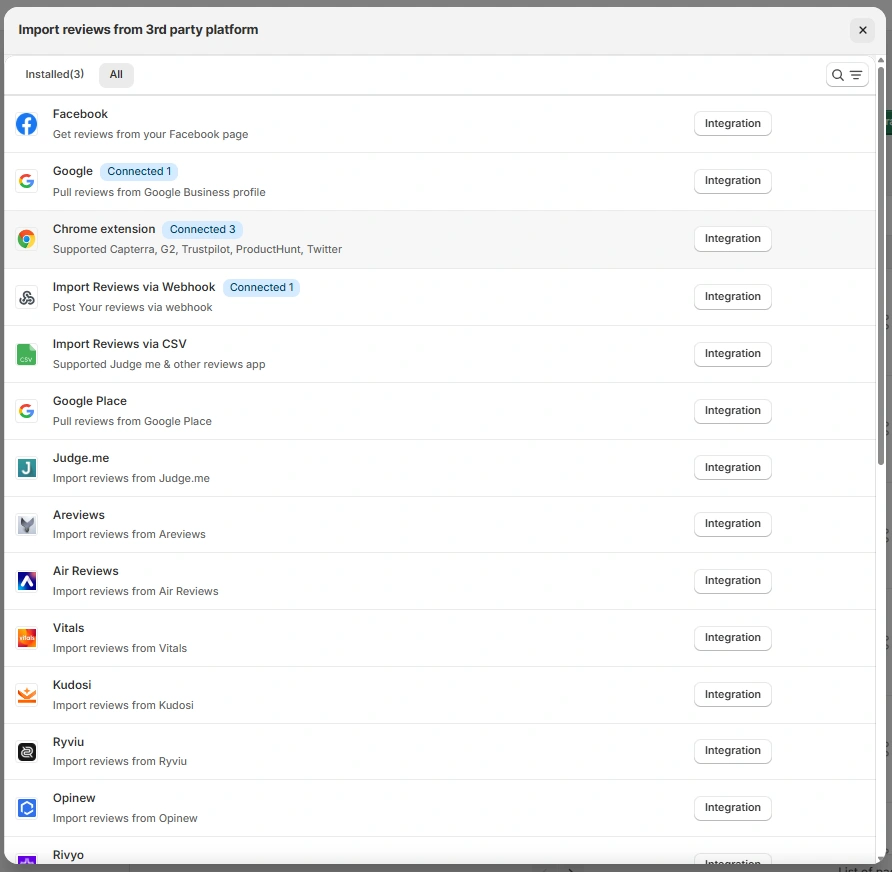Click the Chrome extension icon
892x872 pixels.
click(x=26, y=238)
